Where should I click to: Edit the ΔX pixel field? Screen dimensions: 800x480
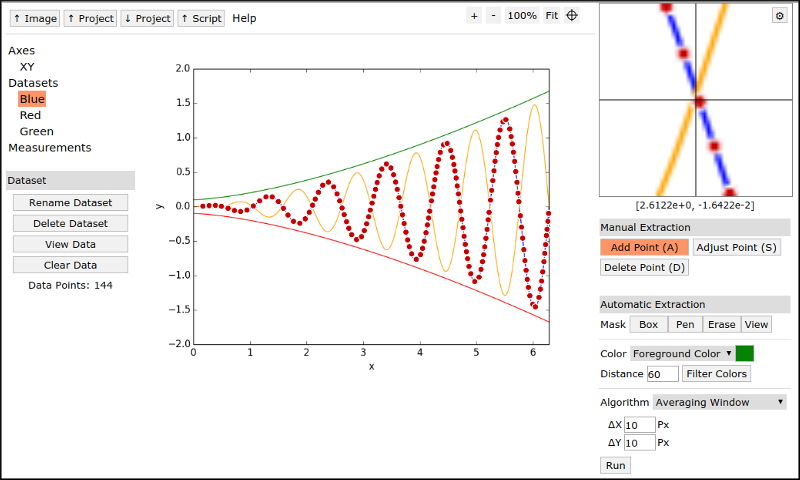(x=640, y=425)
